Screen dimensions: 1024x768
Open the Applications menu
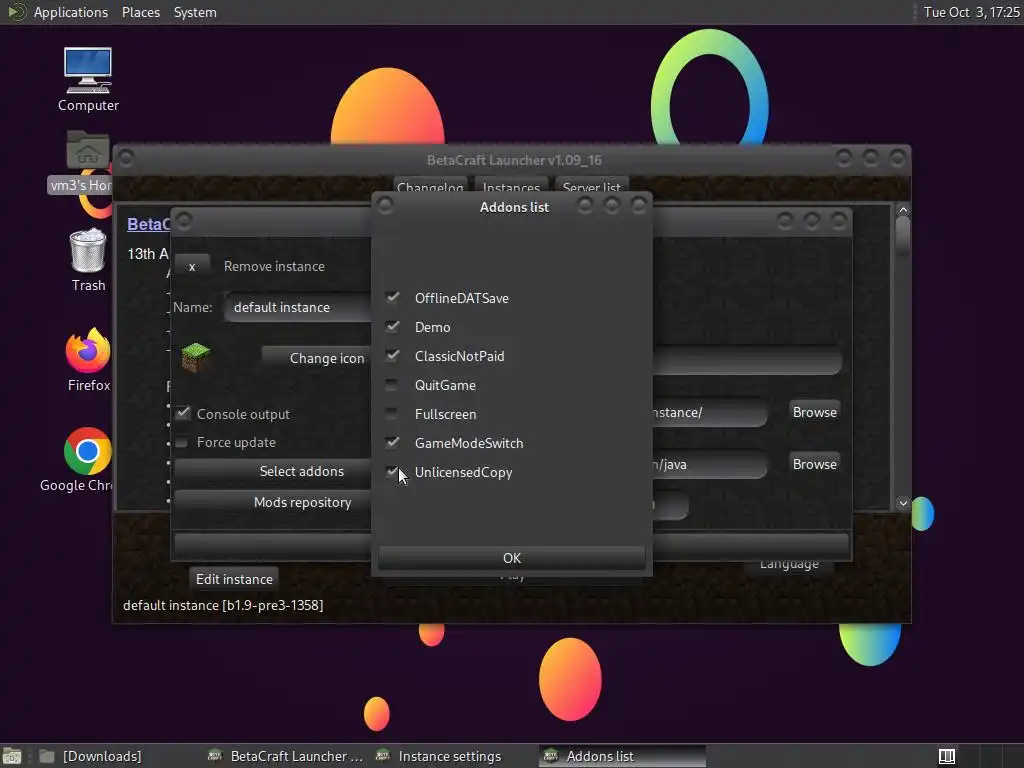71,12
